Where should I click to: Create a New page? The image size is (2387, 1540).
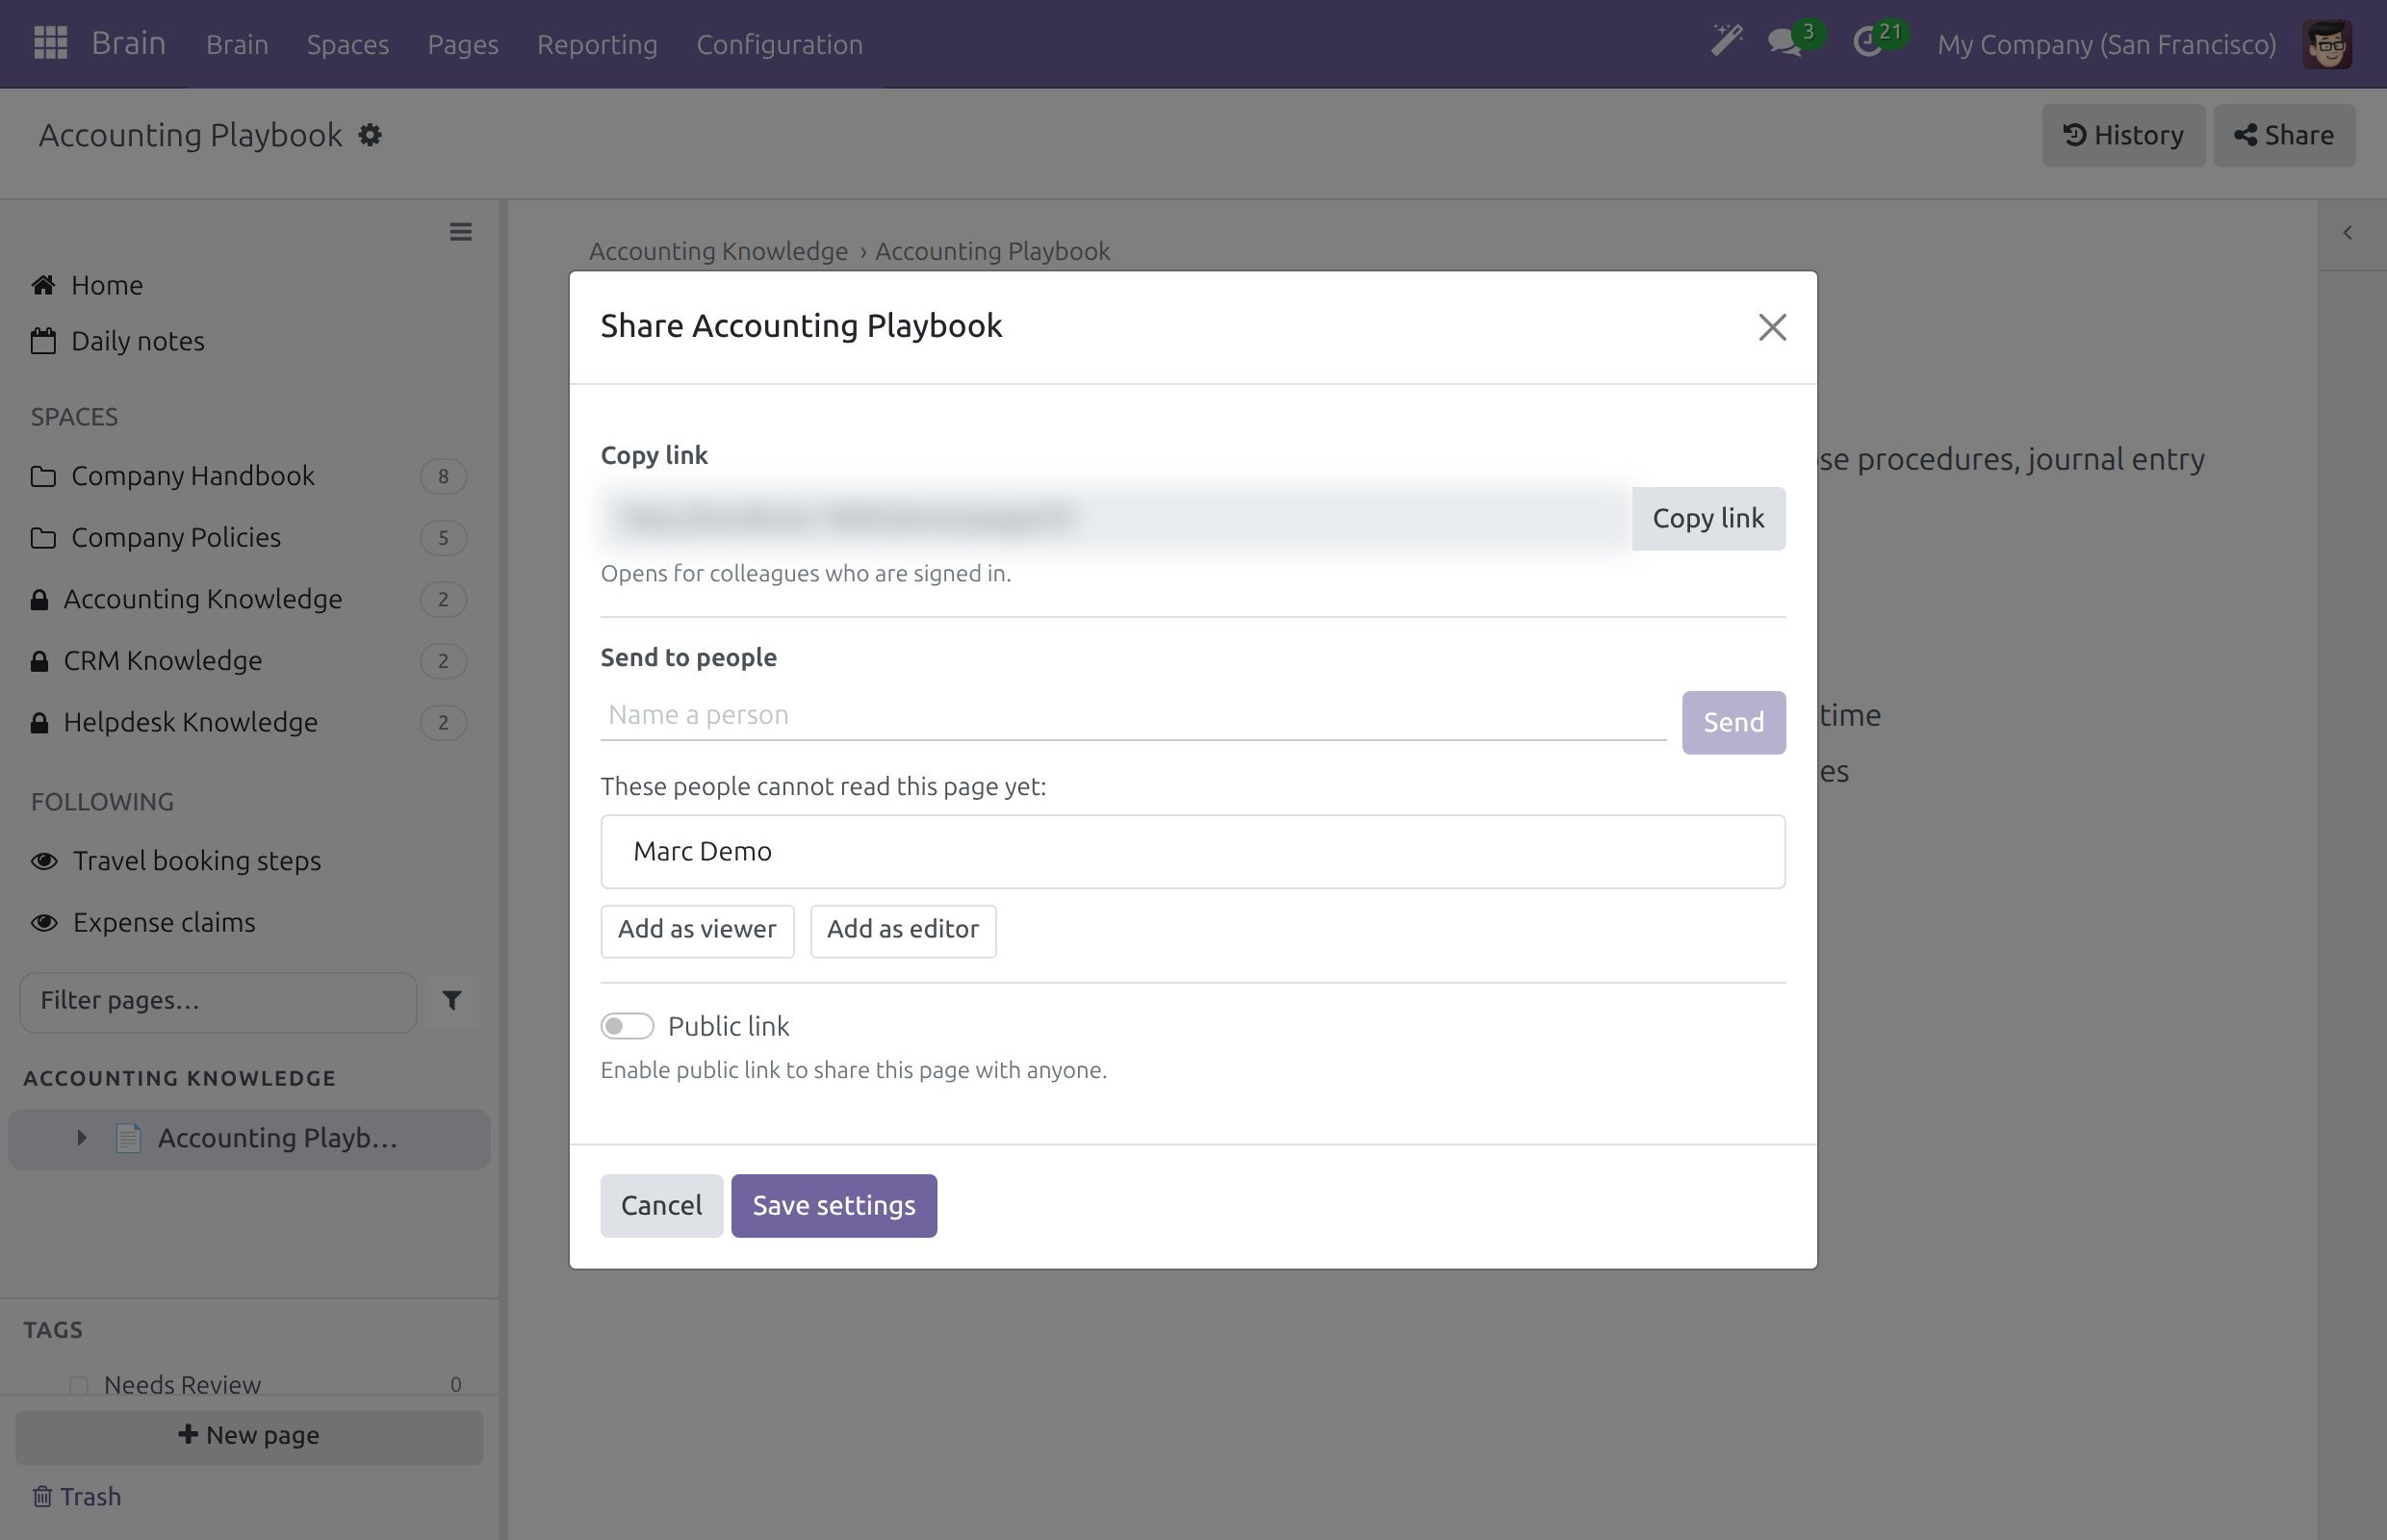tap(249, 1437)
